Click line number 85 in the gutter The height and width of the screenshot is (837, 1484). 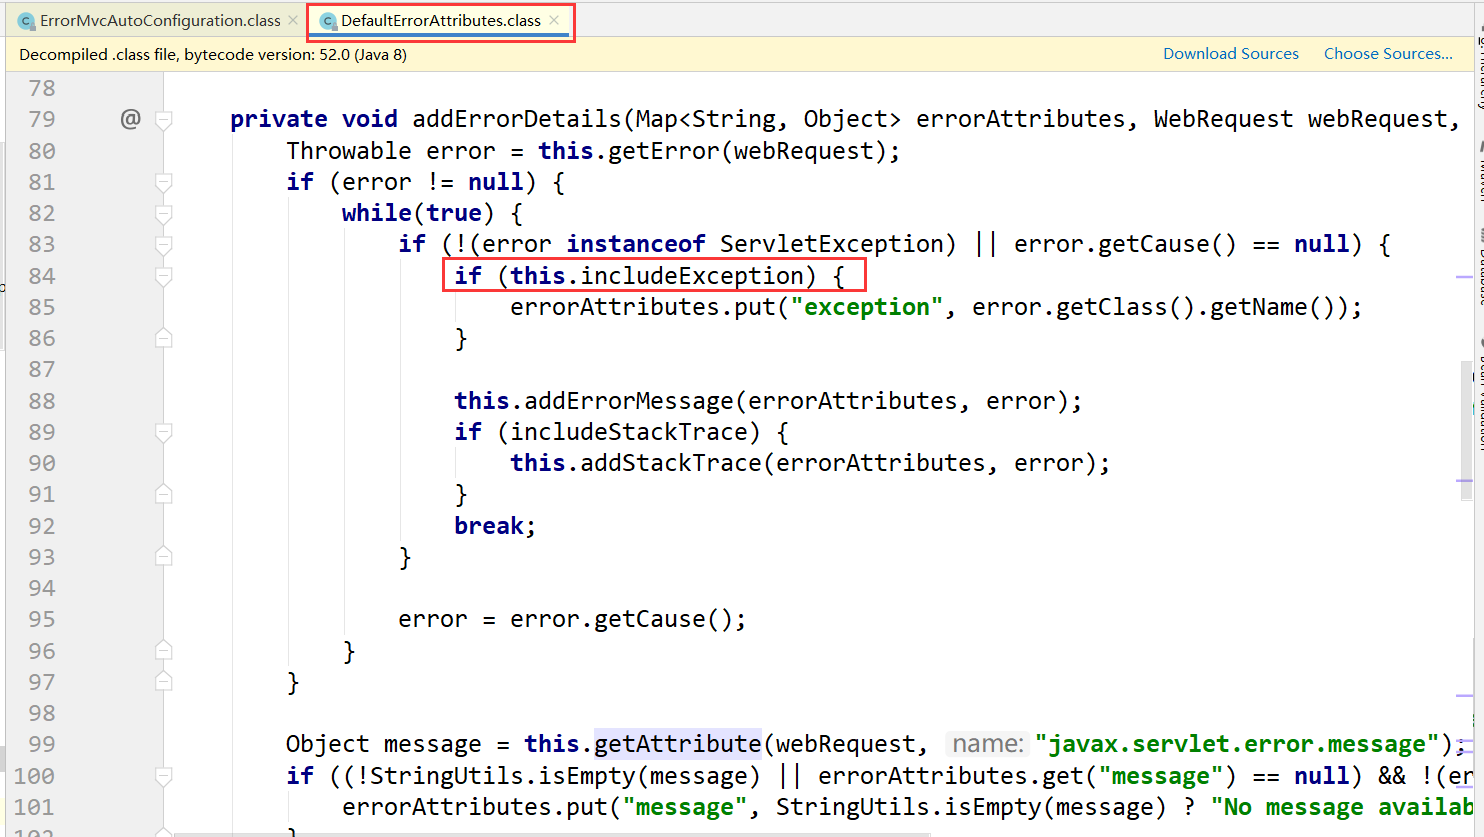(42, 307)
